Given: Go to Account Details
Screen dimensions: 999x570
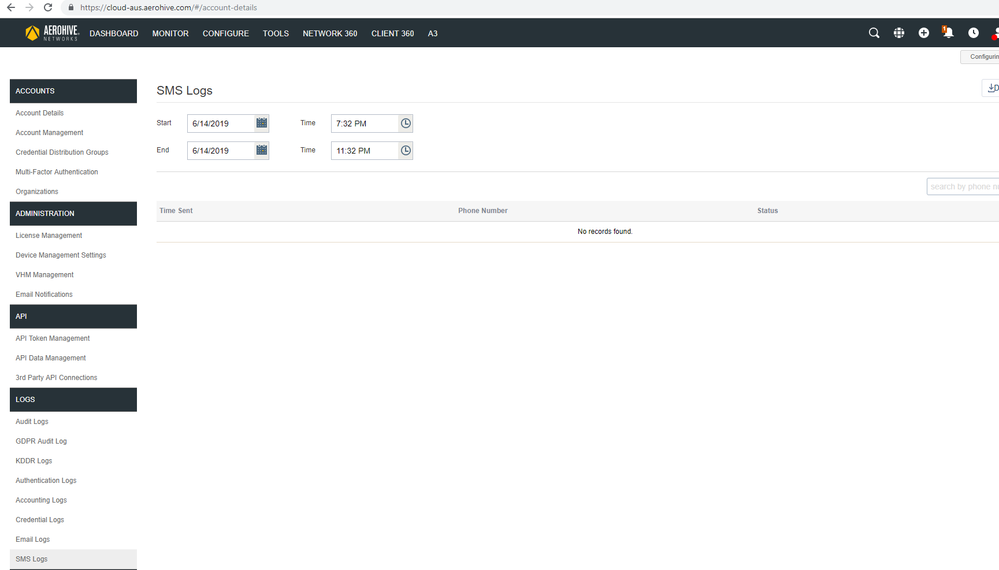Looking at the screenshot, I should coord(40,113).
